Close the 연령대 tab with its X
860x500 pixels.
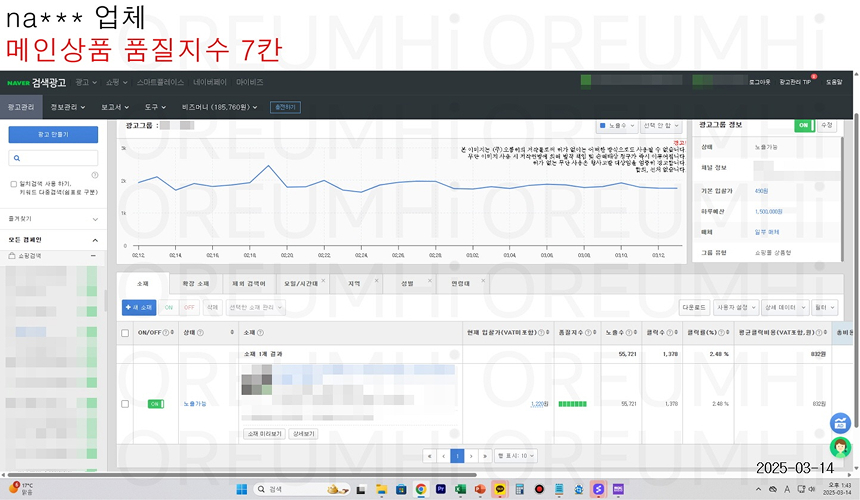(x=483, y=280)
